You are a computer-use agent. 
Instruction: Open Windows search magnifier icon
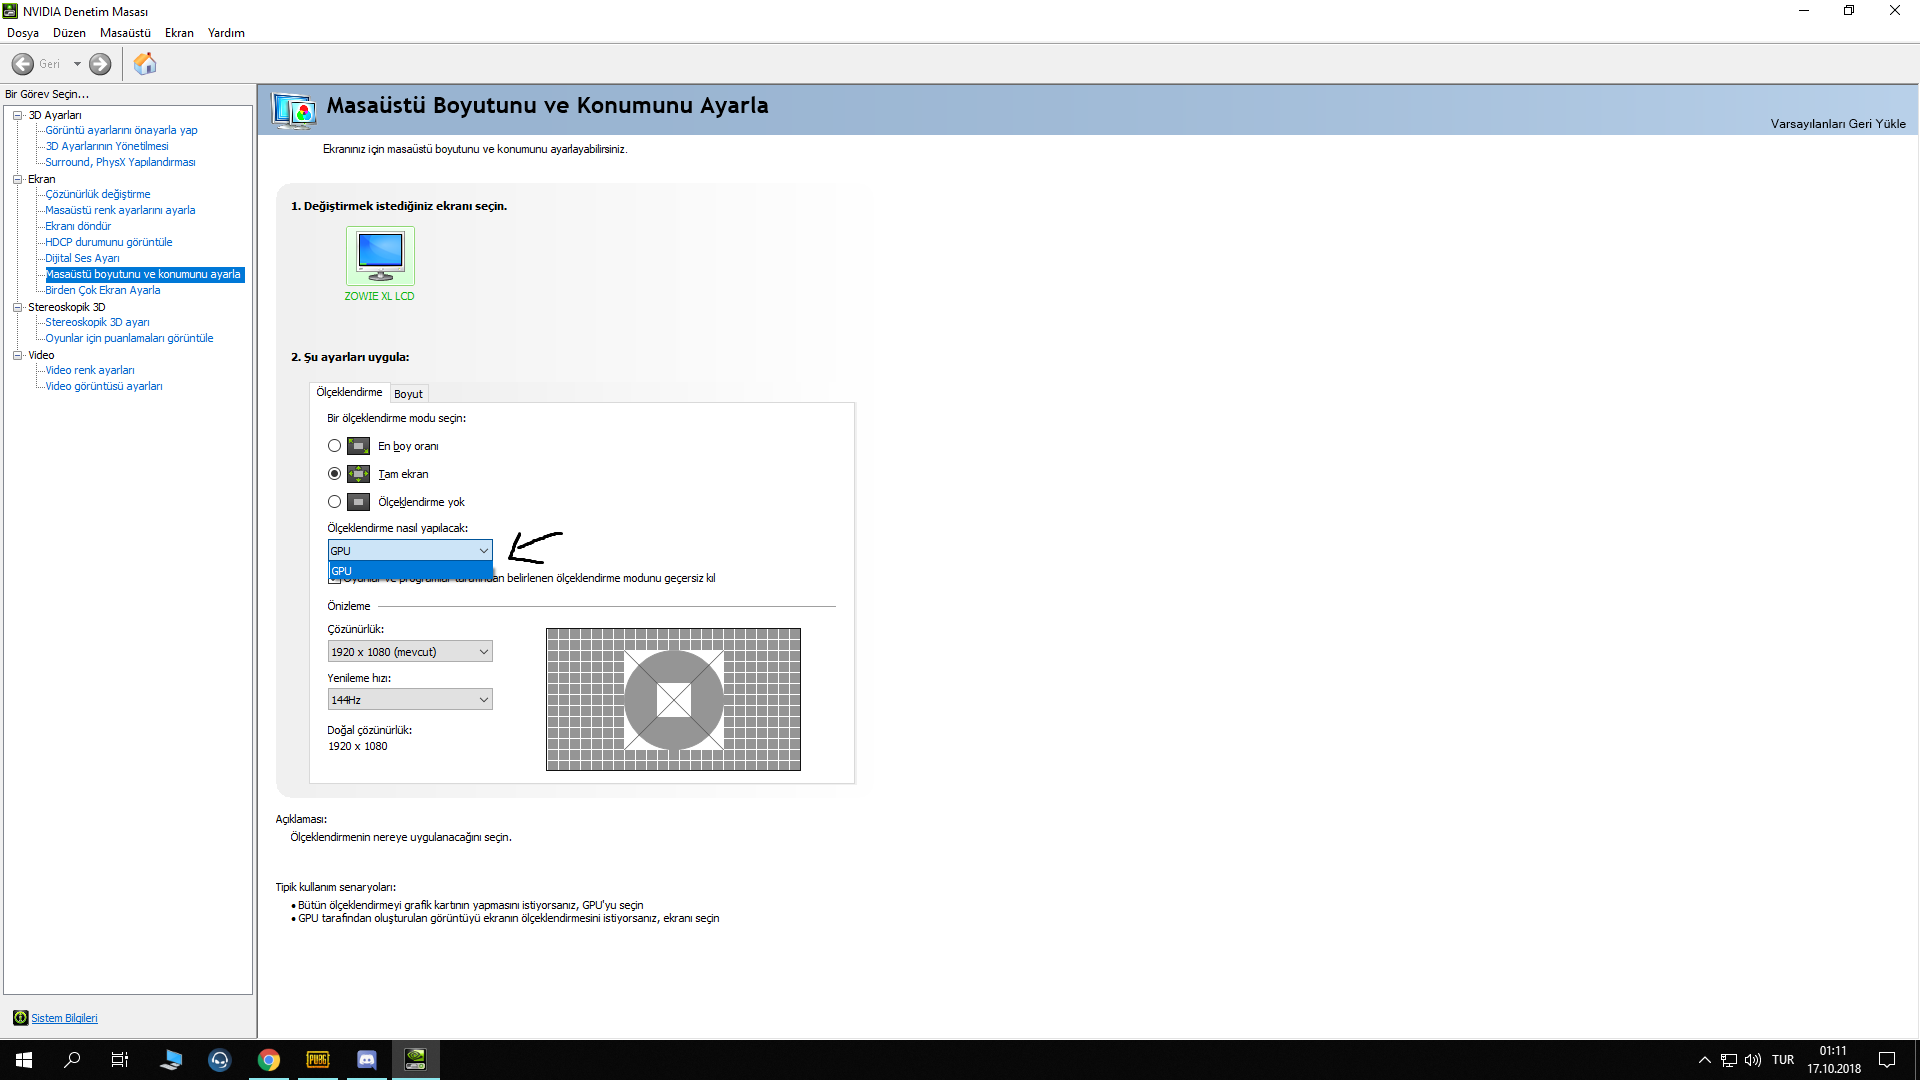click(x=72, y=1060)
